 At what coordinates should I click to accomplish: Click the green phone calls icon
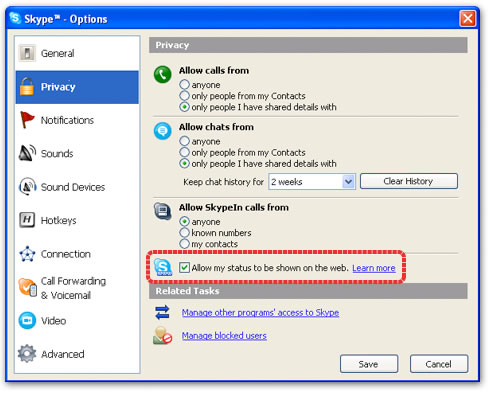coord(163,74)
